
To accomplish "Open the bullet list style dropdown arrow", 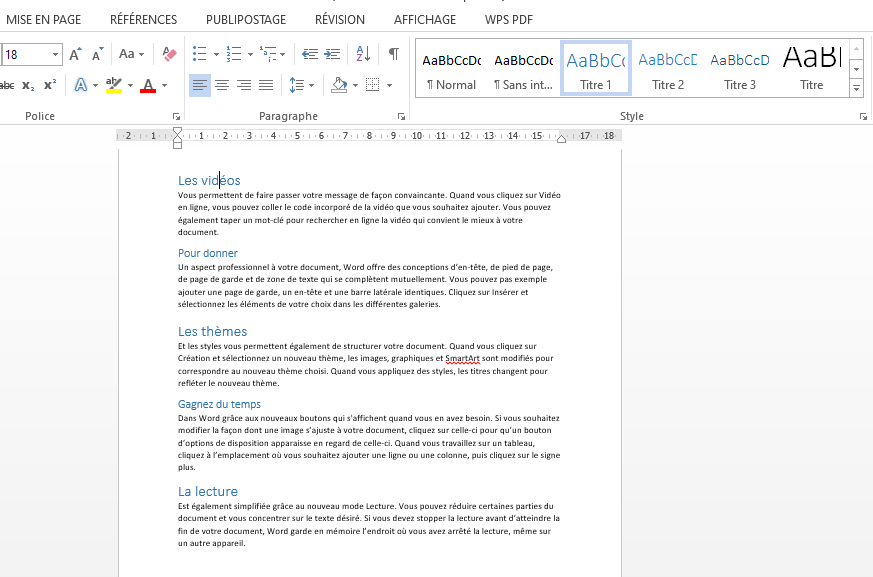I will [216, 54].
